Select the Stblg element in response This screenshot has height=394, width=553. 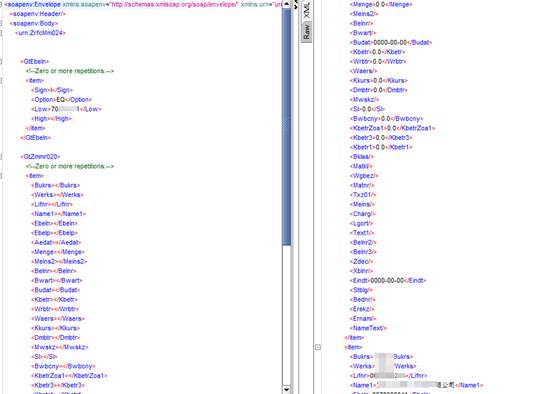click(x=361, y=290)
